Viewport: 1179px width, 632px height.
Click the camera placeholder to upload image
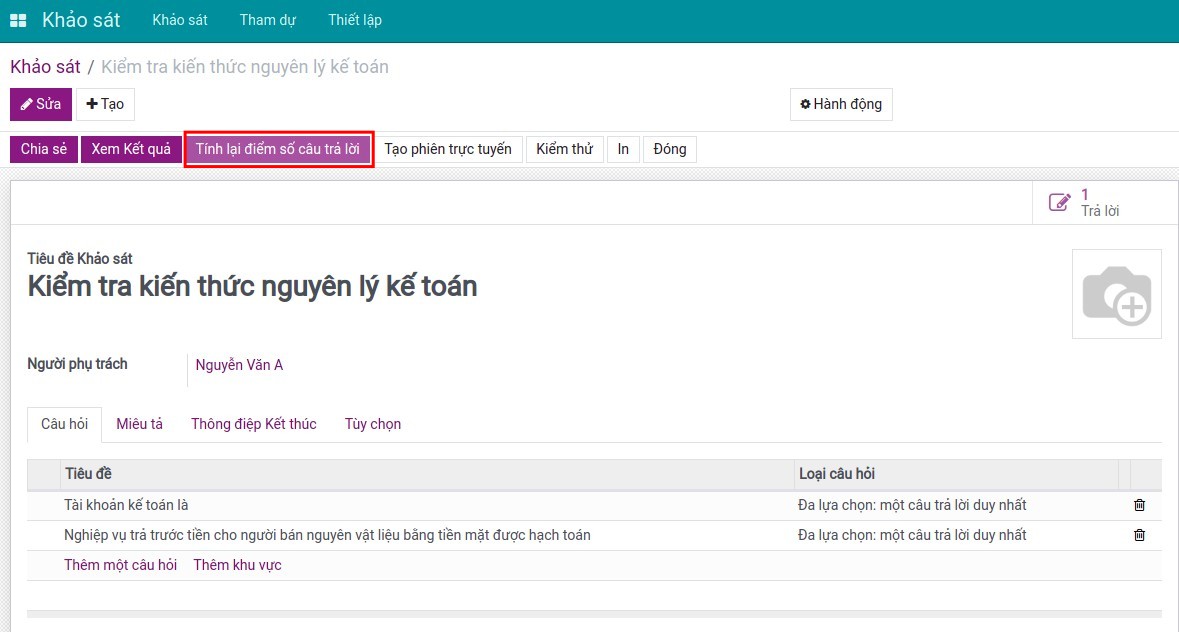coord(1116,294)
